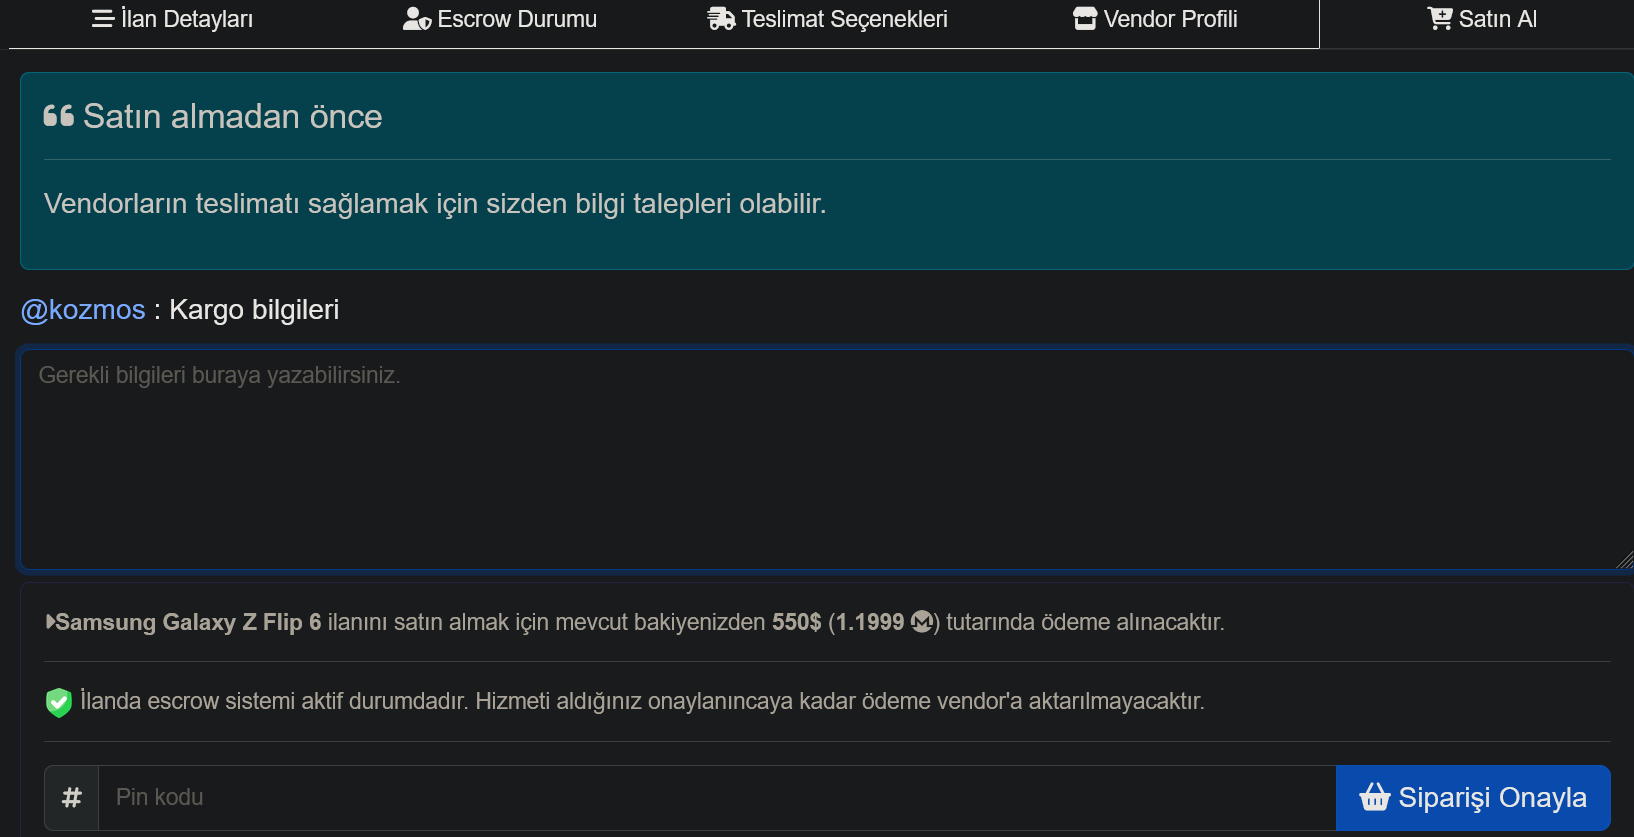
Task: Show the Vendor Profili tab
Action: (x=1155, y=19)
